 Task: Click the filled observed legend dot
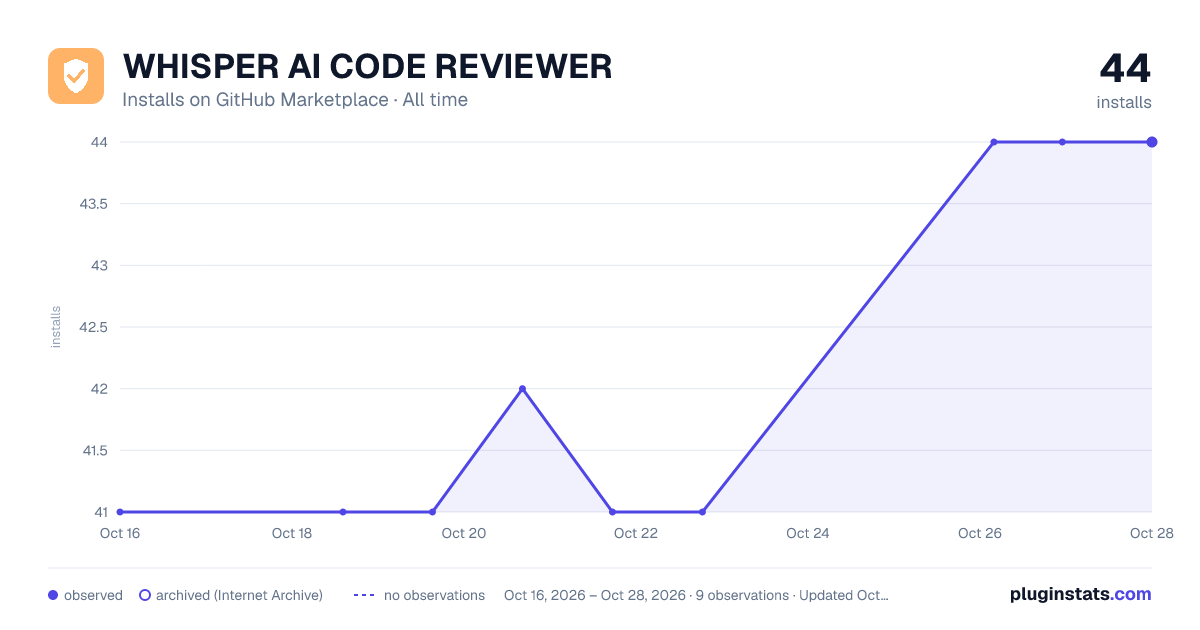coord(53,595)
